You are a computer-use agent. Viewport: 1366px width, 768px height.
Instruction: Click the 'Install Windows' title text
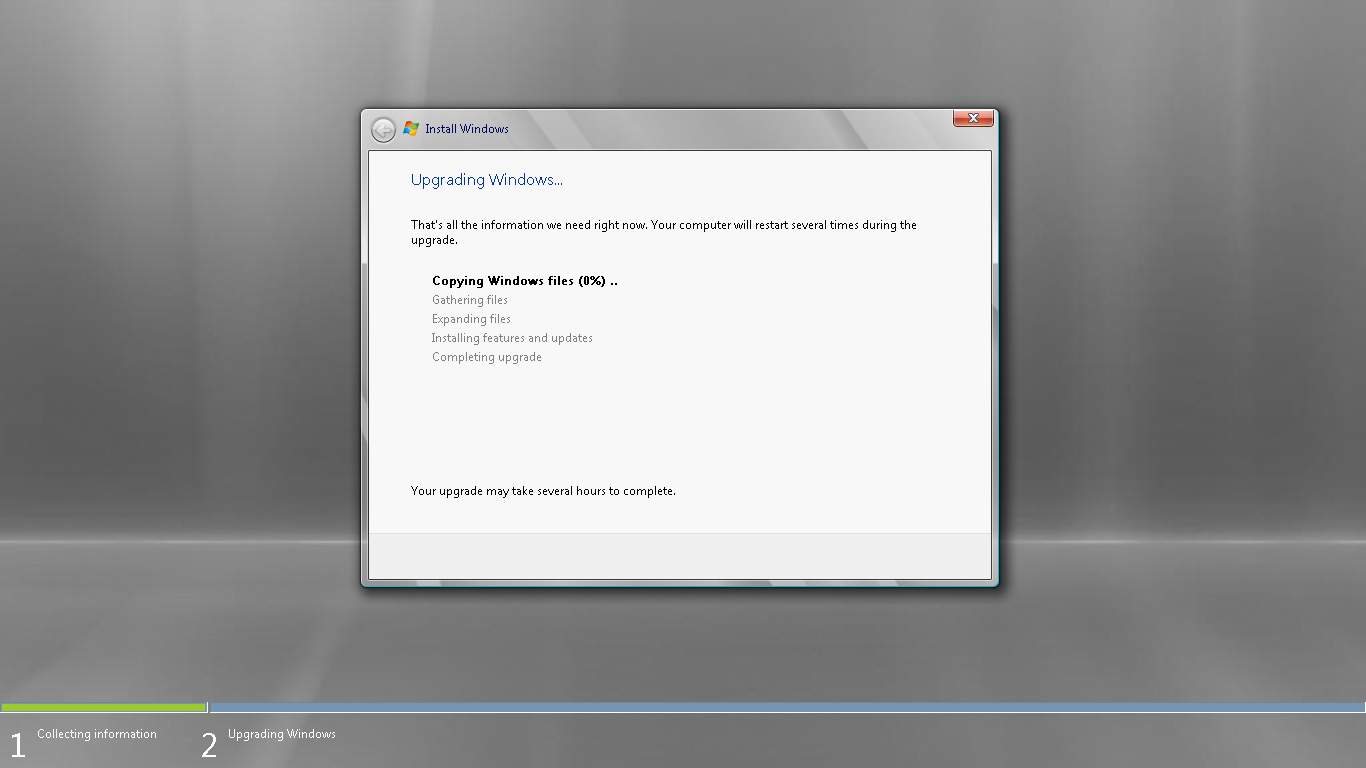[467, 129]
